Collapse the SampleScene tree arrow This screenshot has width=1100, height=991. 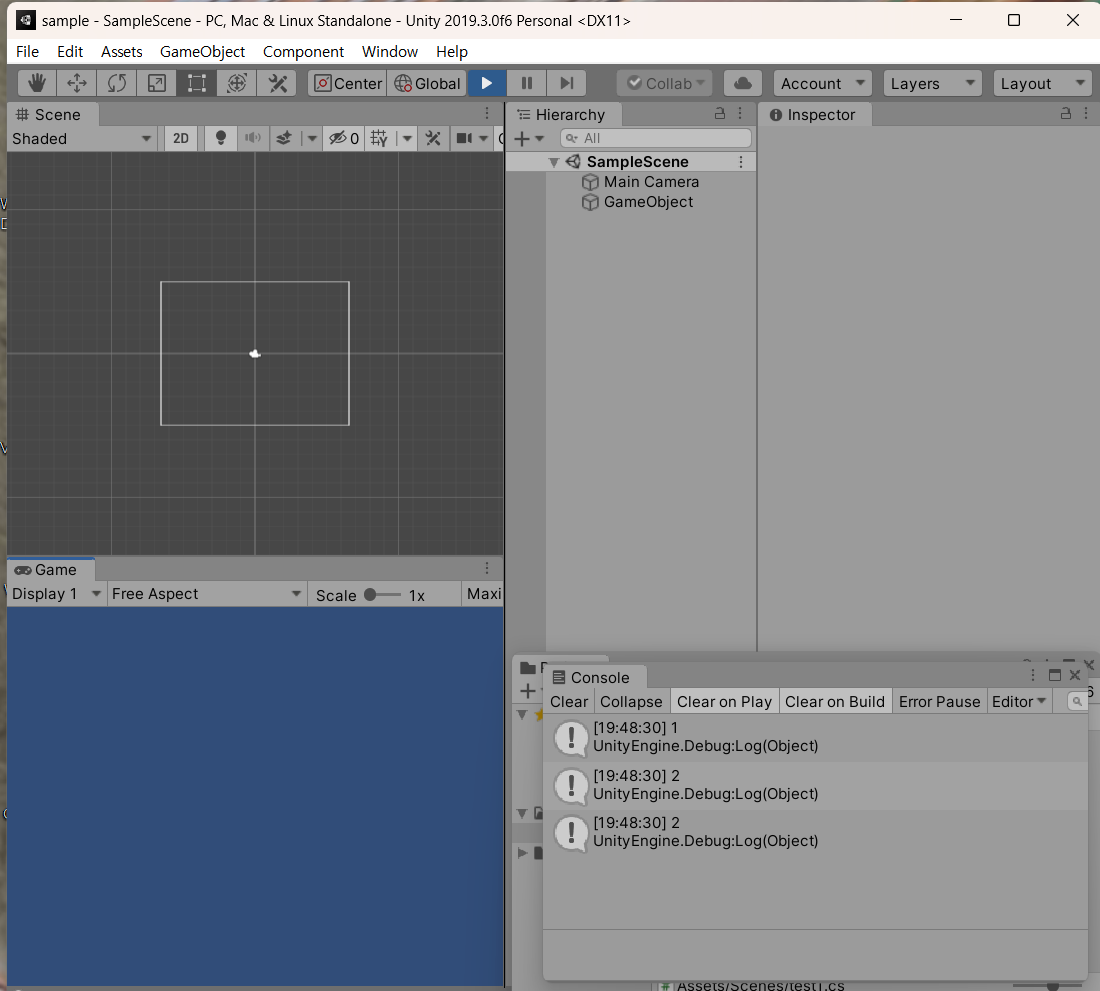[x=554, y=162]
